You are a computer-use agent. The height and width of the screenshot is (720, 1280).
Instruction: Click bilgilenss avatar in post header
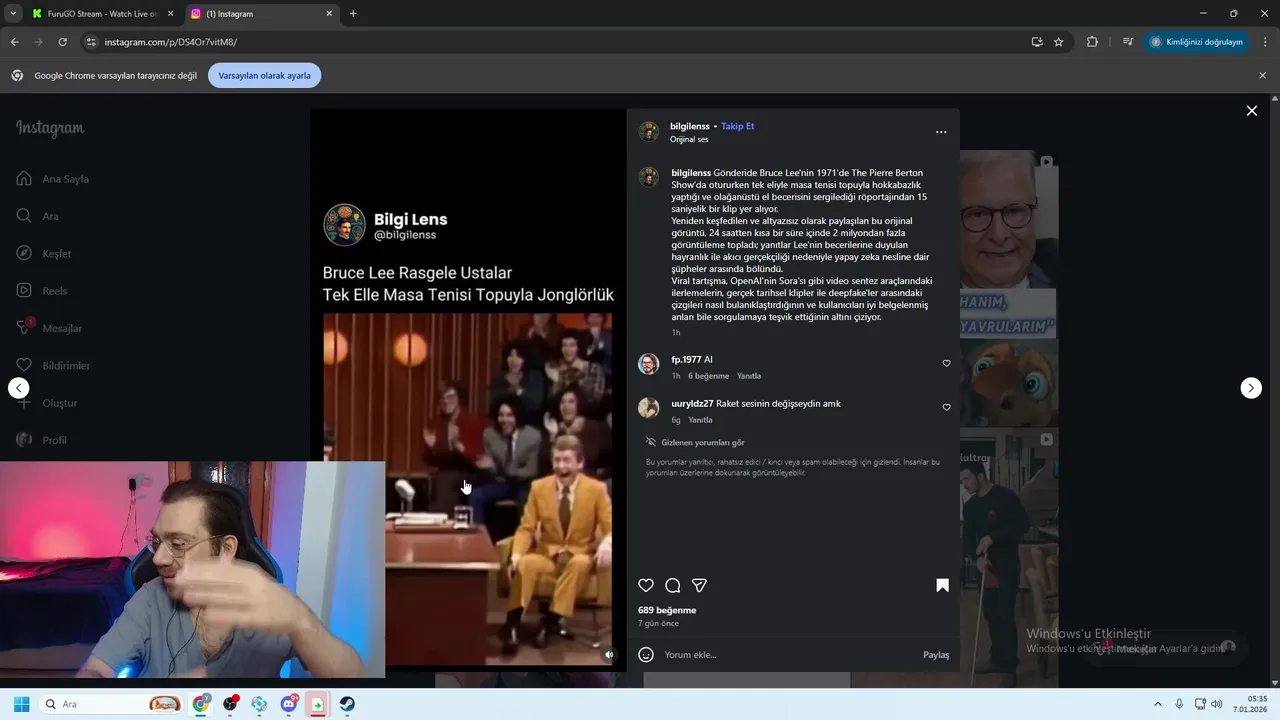pos(649,132)
